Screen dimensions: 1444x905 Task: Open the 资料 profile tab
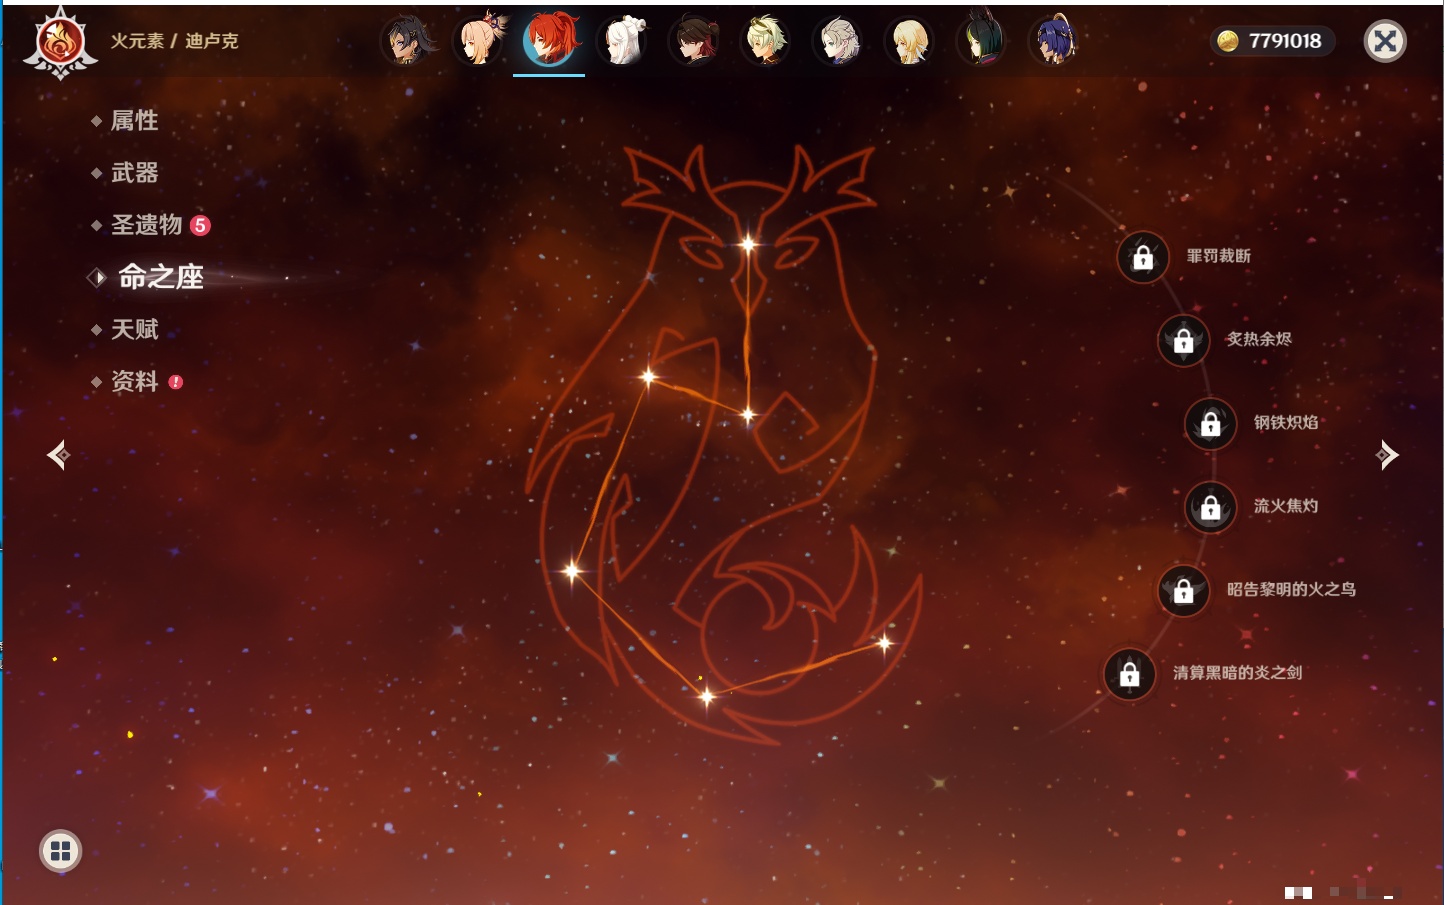click(134, 381)
